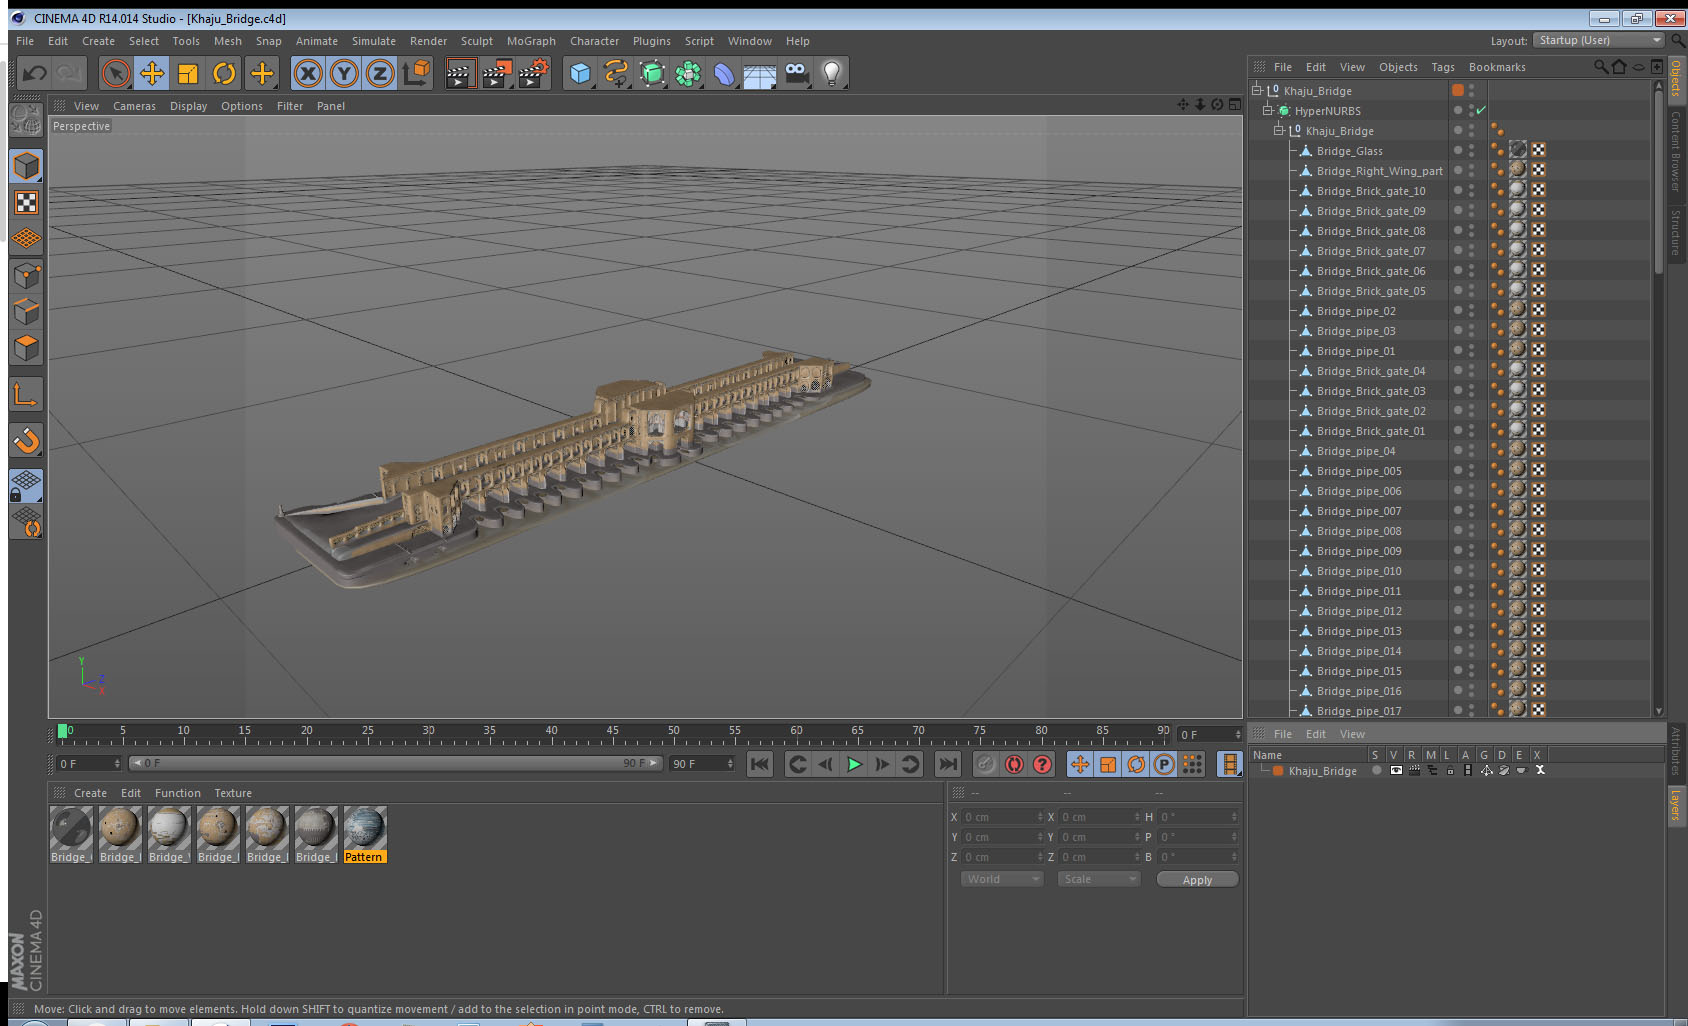Toggle the Snap magnet icon
The image size is (1688, 1026).
pyautogui.click(x=26, y=440)
